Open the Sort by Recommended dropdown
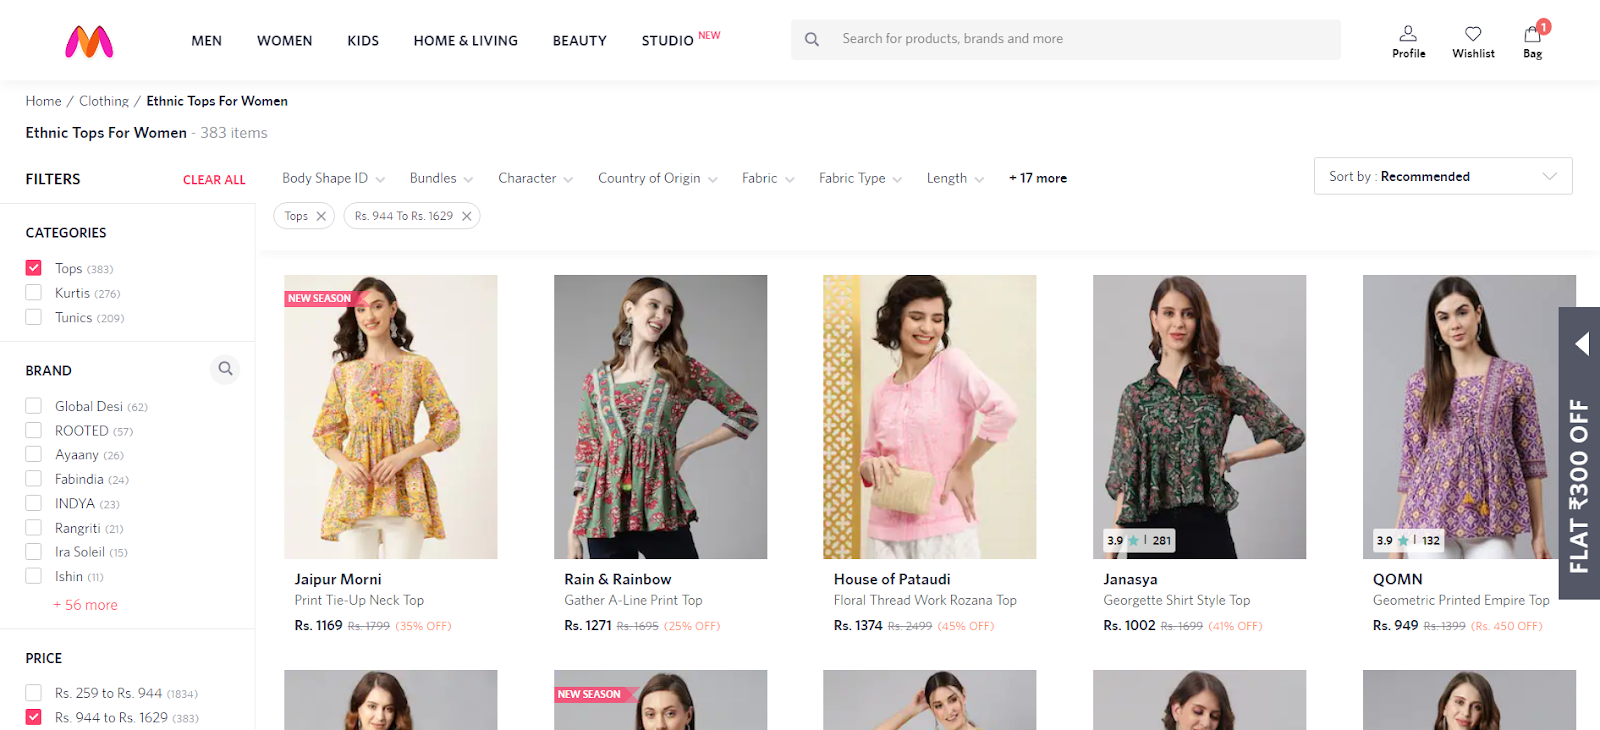 (1443, 176)
